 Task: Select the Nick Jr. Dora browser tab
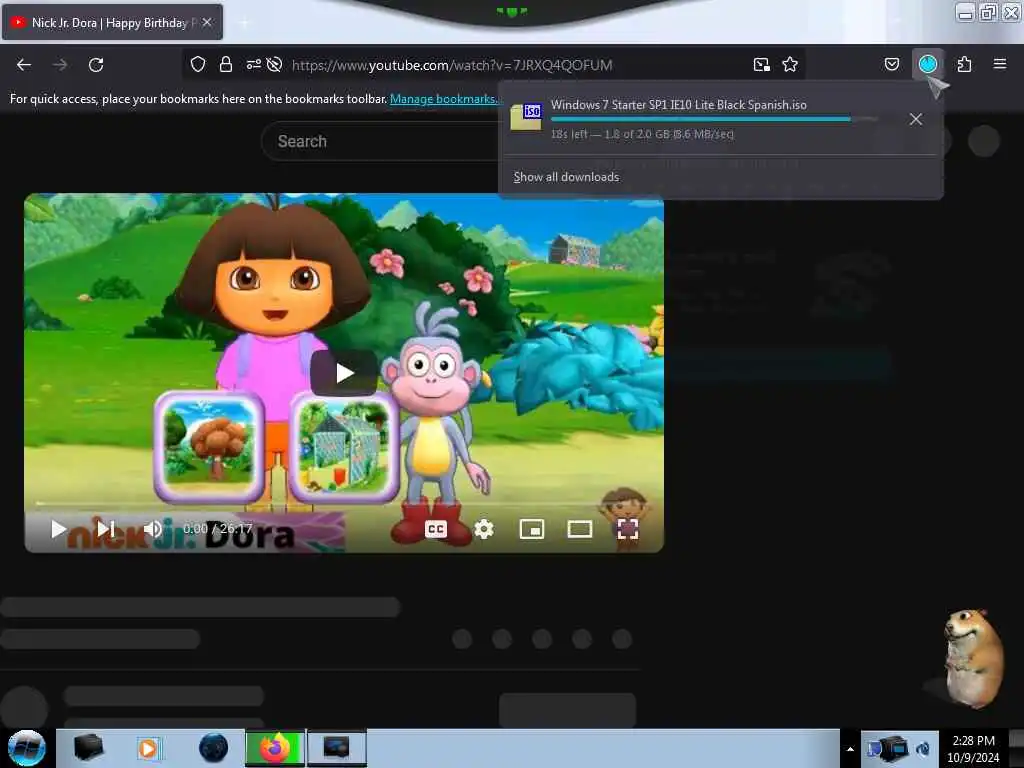point(111,22)
